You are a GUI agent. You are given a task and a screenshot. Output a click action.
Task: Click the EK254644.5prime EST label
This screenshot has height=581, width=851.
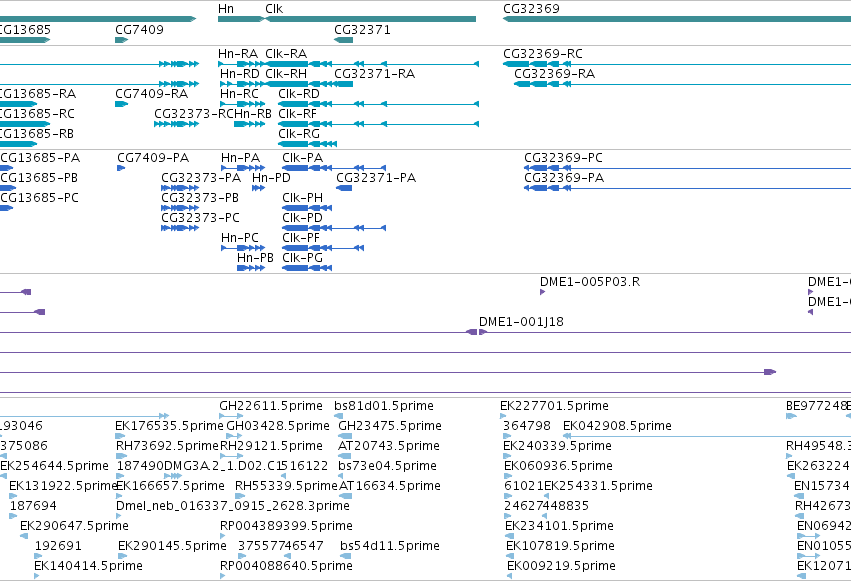pos(54,467)
